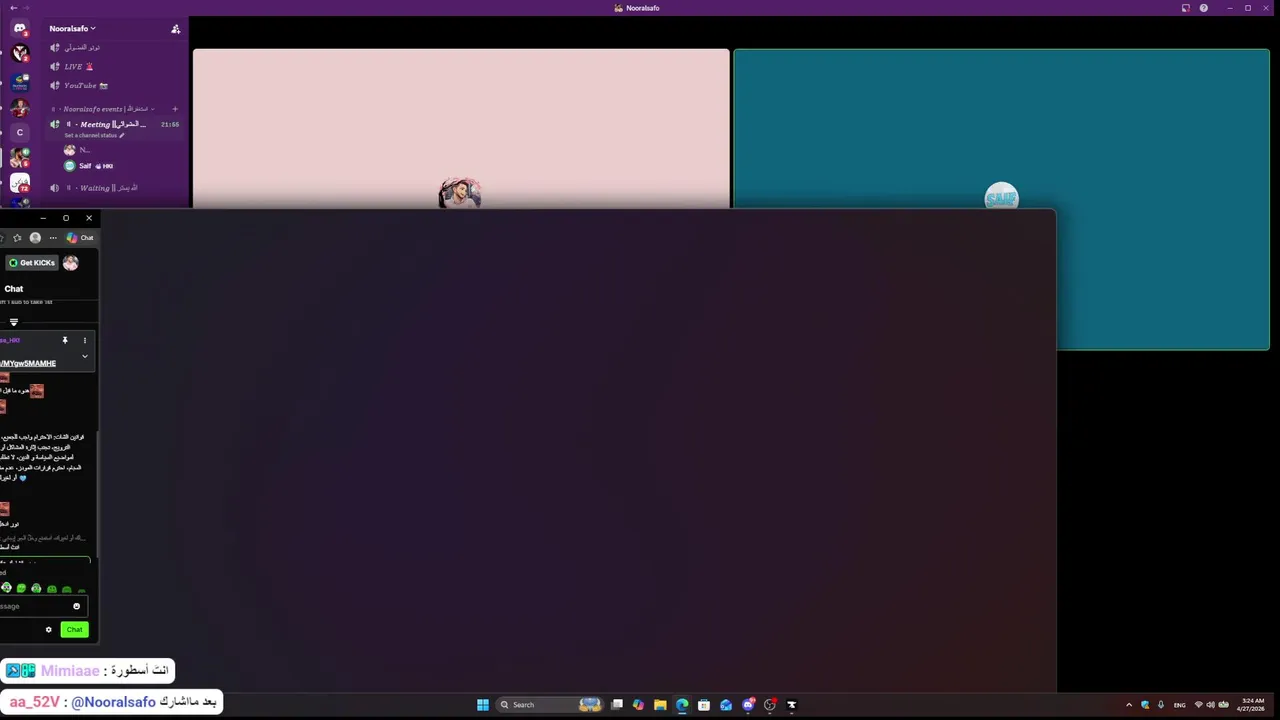Click the browser favorites star icon

[x=17, y=238]
